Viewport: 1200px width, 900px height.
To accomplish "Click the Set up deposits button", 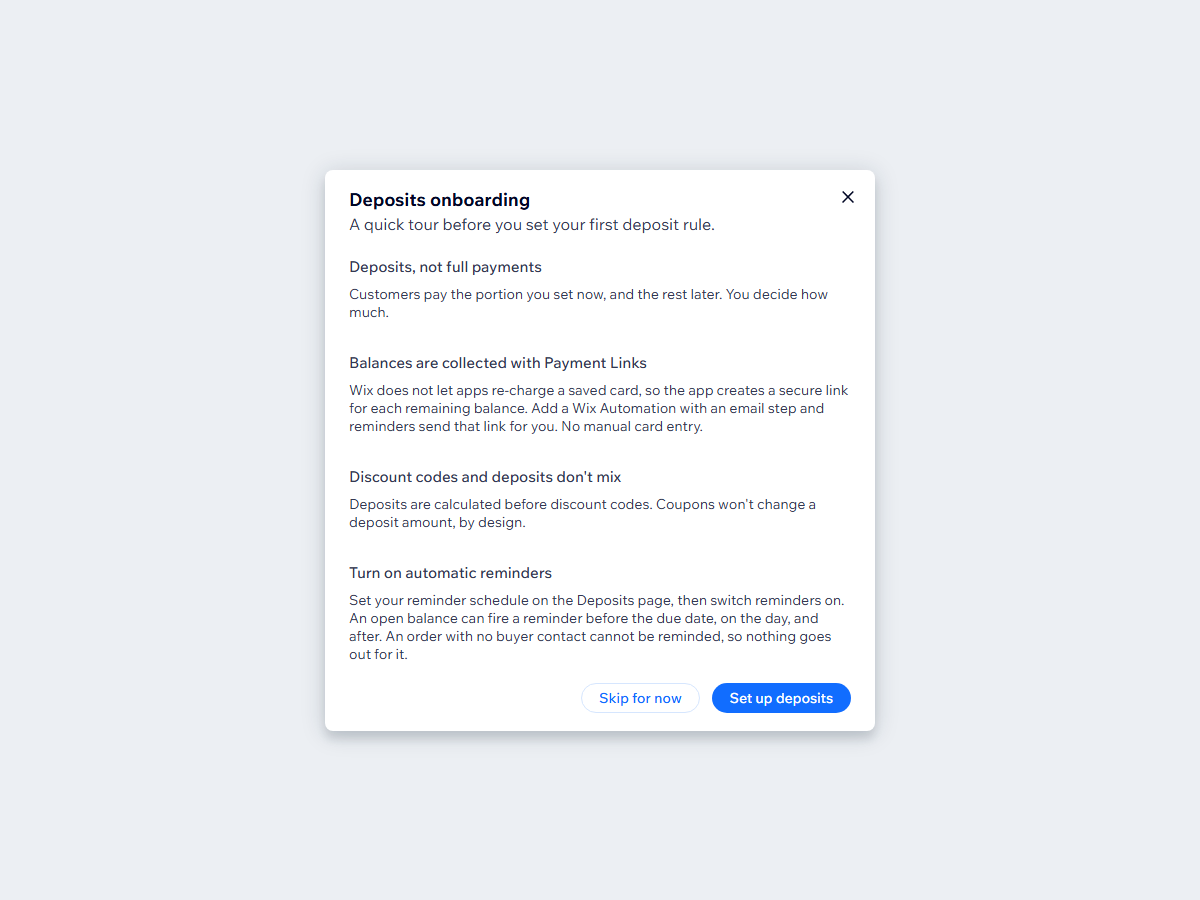I will click(x=781, y=698).
